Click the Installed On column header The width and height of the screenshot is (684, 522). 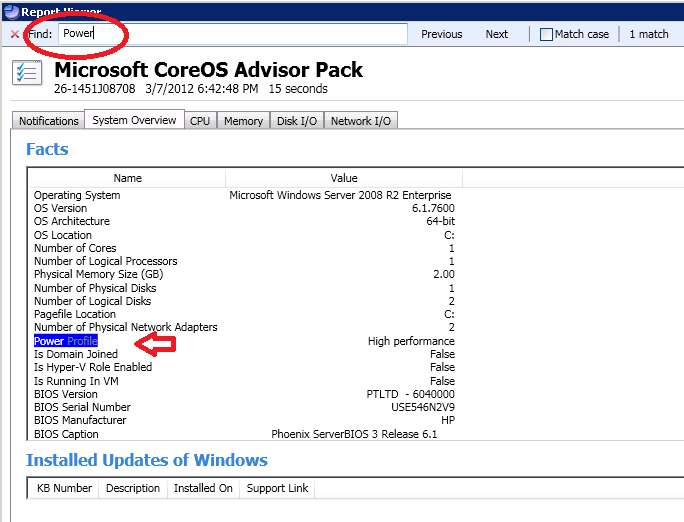pos(203,488)
